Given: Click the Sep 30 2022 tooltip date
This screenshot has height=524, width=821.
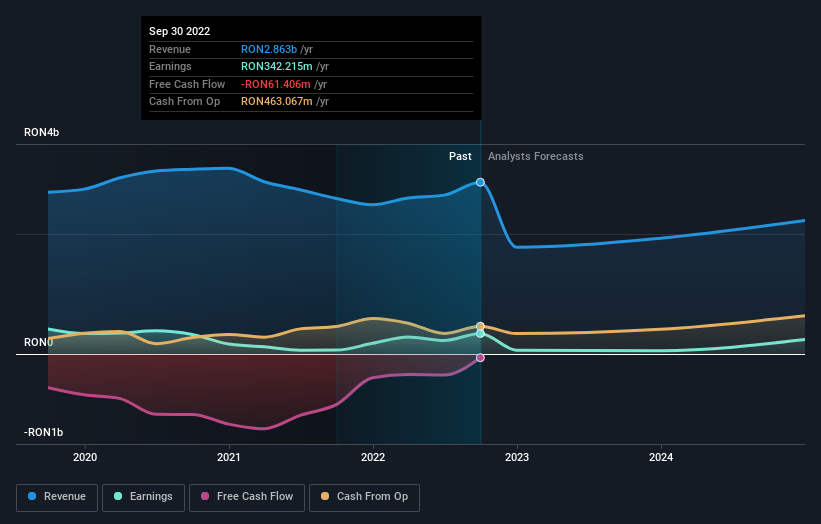Looking at the screenshot, I should 180,31.
